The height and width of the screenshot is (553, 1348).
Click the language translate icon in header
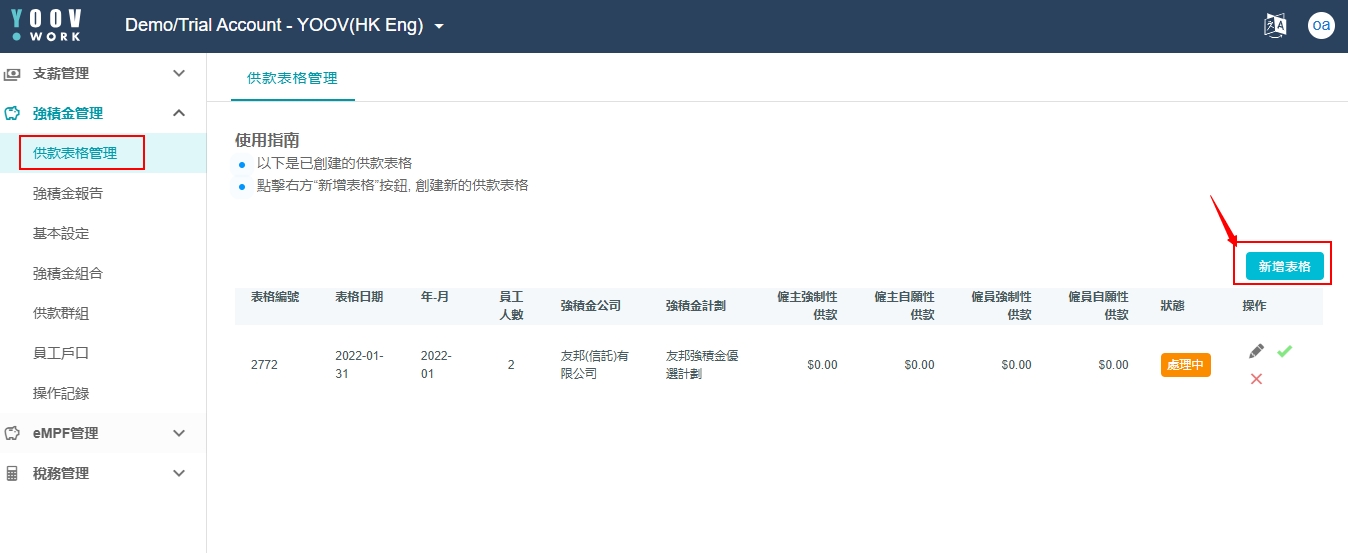tap(1275, 26)
